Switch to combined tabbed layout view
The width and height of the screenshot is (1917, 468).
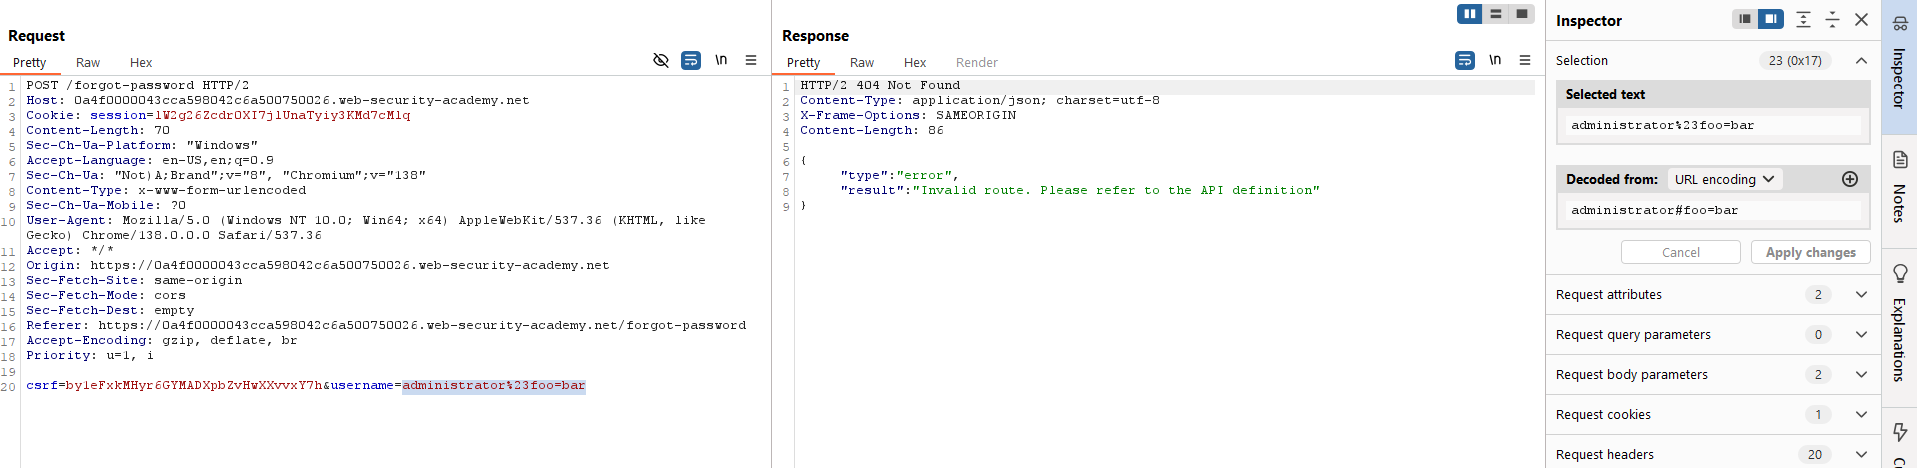pyautogui.click(x=1522, y=14)
